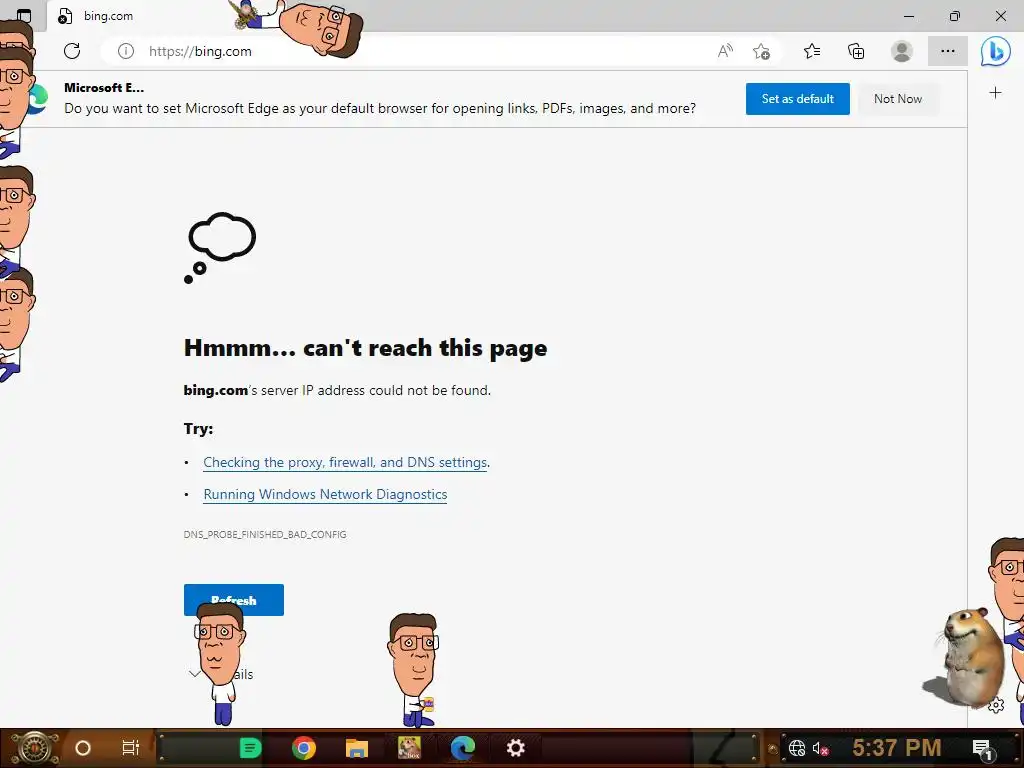1024x768 pixels.
Task: Click the sidebar customize gear icon
Action: [996, 705]
